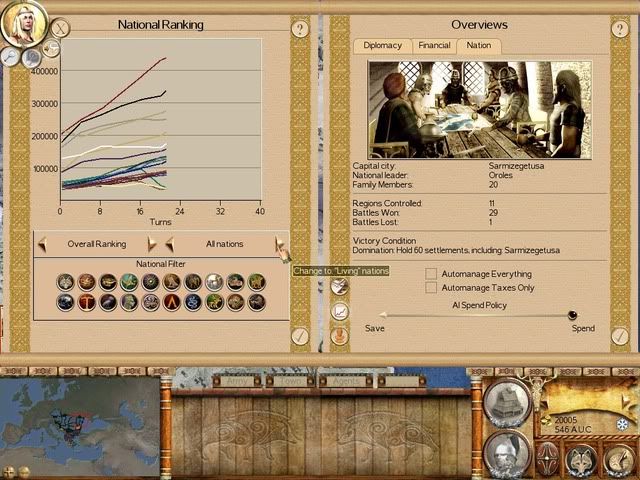Confirm the Overviews scroll with the checkmark

tap(620, 337)
